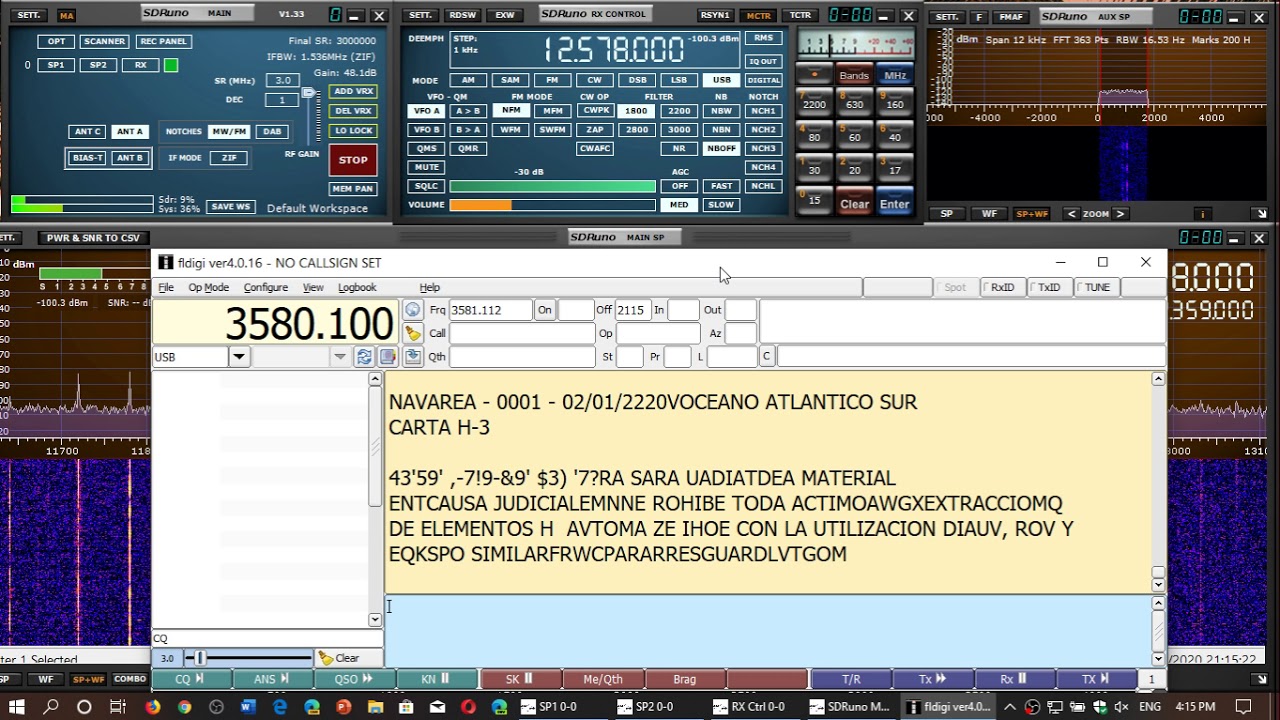1280x720 pixels.
Task: Click the Brag macro button
Action: pyautogui.click(x=685, y=679)
